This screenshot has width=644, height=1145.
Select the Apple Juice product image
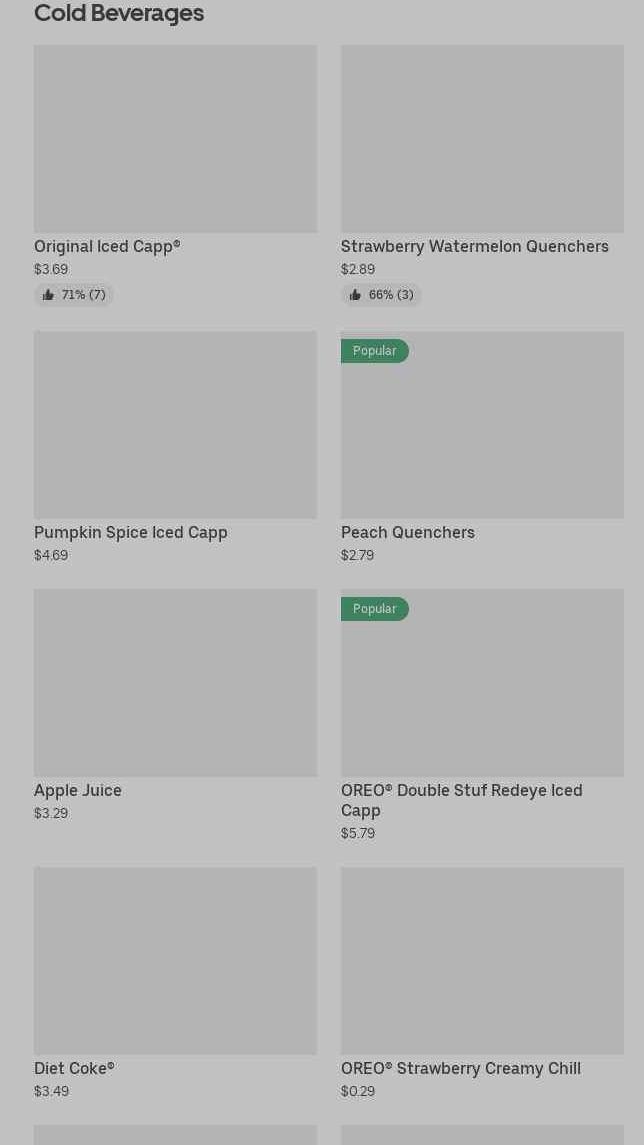point(175,683)
